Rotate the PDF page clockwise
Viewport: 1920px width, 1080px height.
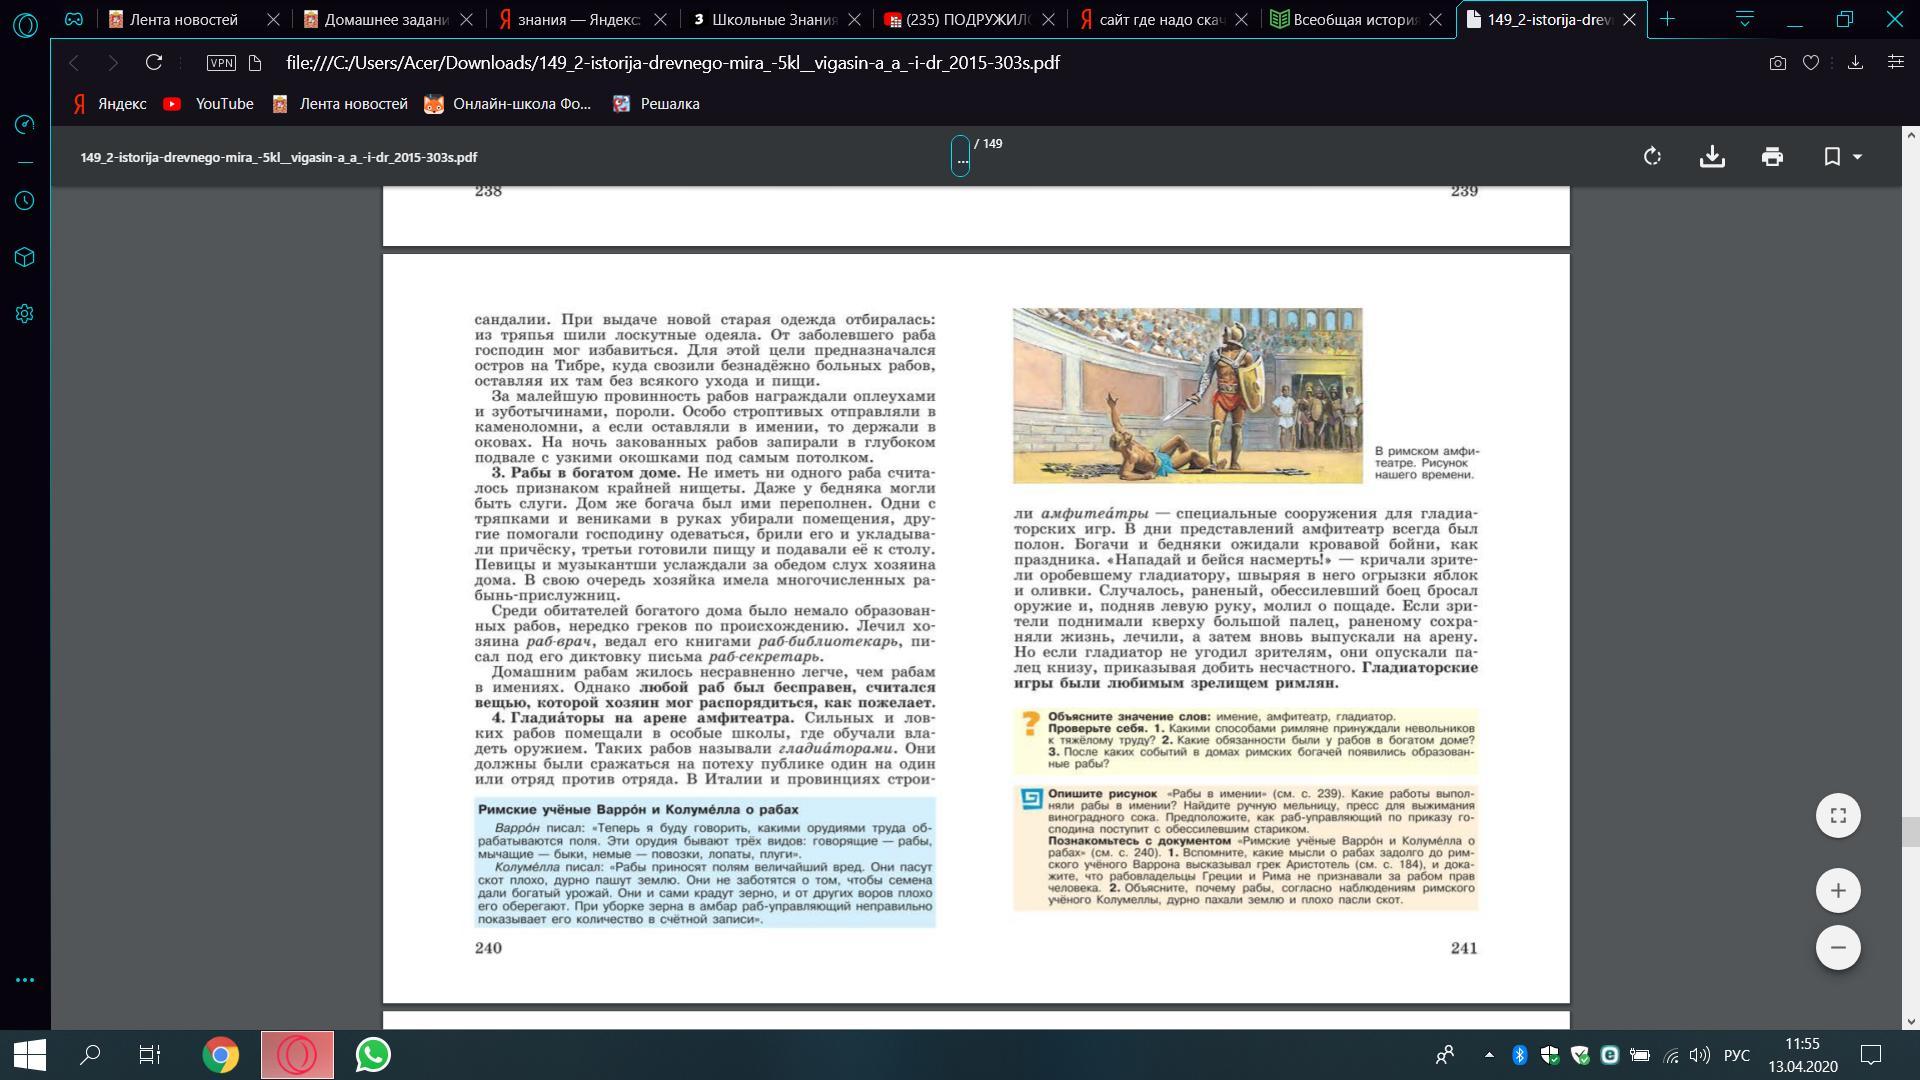pyautogui.click(x=1652, y=157)
